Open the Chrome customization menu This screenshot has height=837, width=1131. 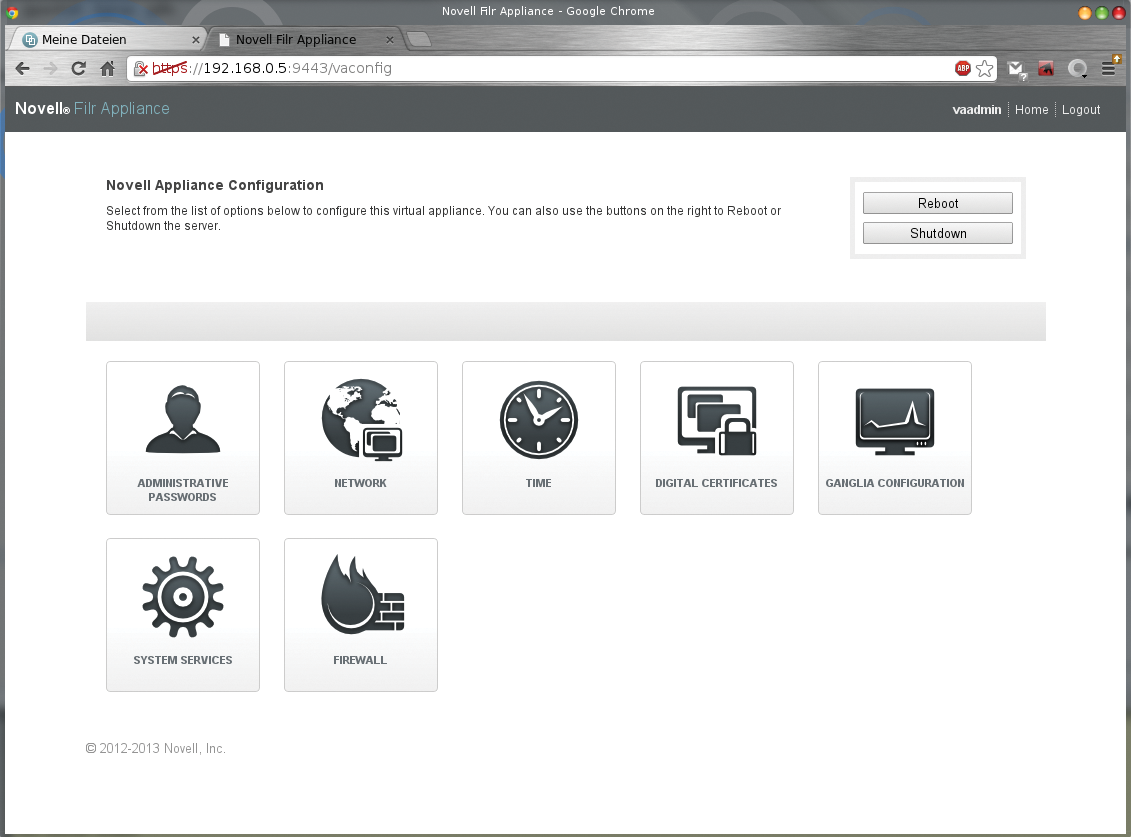point(1109,68)
